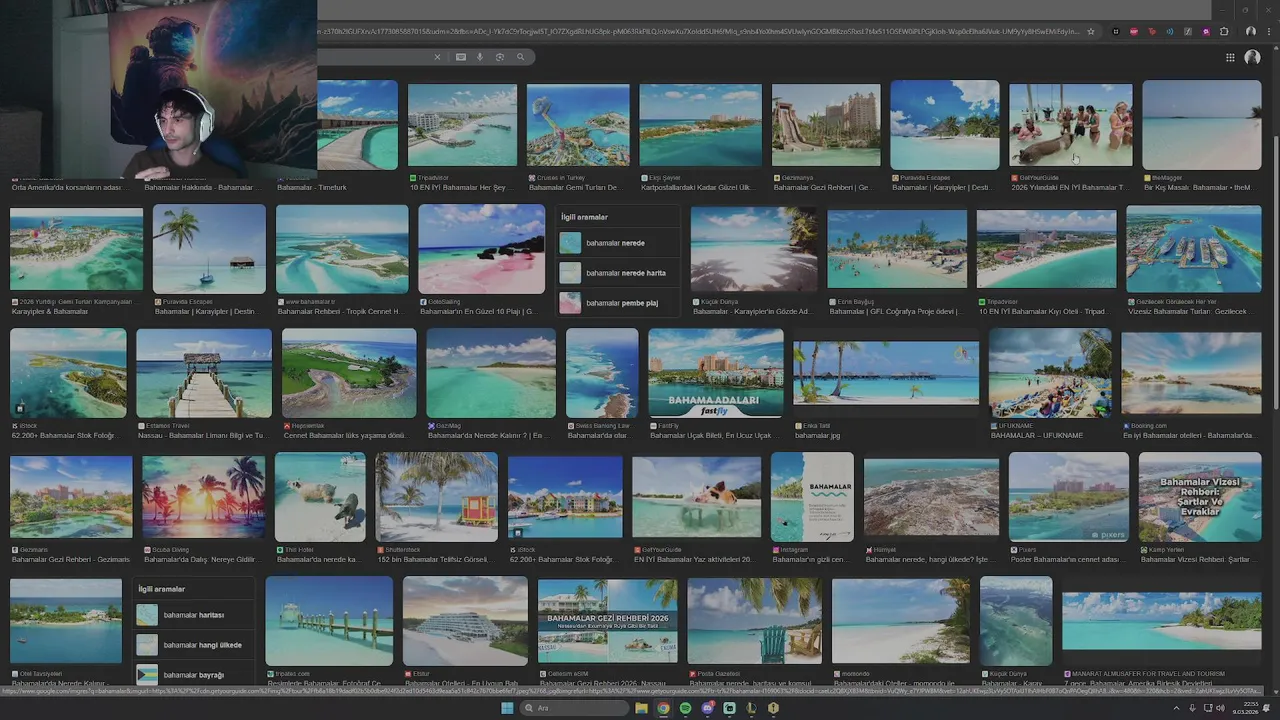This screenshot has height=720, width=1280.
Task: Open the on-screen keyboard in search bar
Action: coord(461,57)
